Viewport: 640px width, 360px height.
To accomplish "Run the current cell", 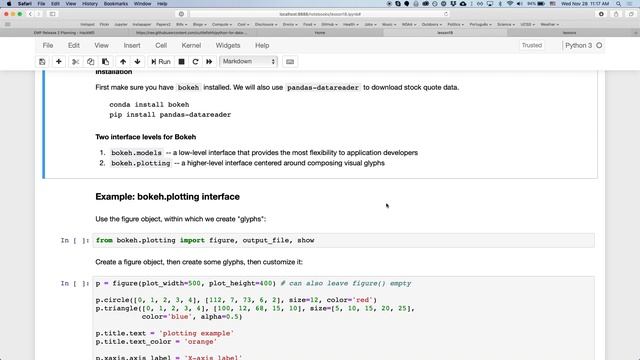I will tap(161, 62).
